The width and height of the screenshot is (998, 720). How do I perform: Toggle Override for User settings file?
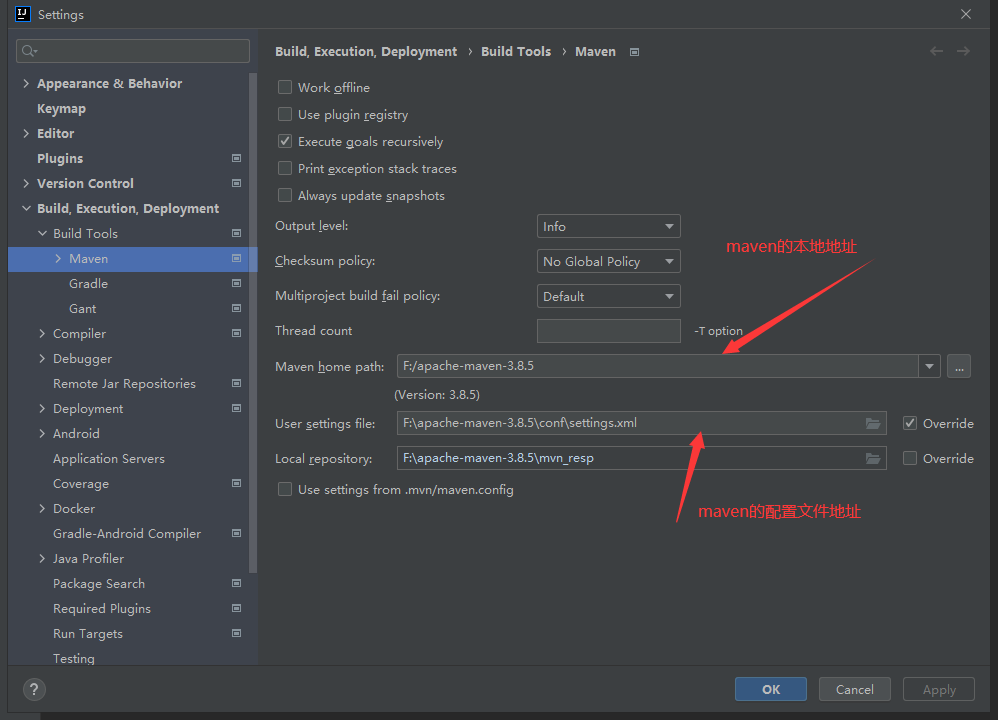pos(909,424)
